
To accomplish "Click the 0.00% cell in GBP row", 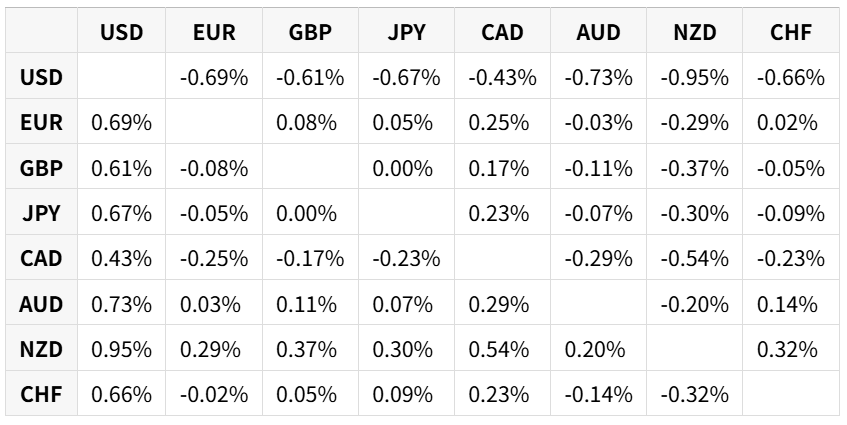I will 406,168.
